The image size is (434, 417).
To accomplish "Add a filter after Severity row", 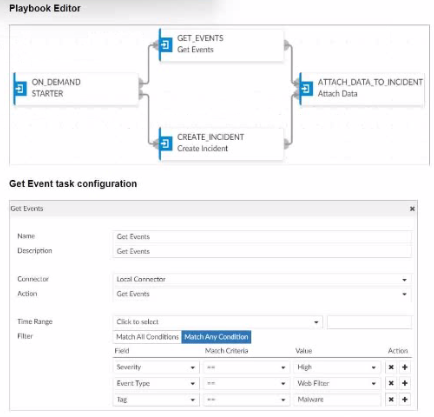I will click(405, 367).
